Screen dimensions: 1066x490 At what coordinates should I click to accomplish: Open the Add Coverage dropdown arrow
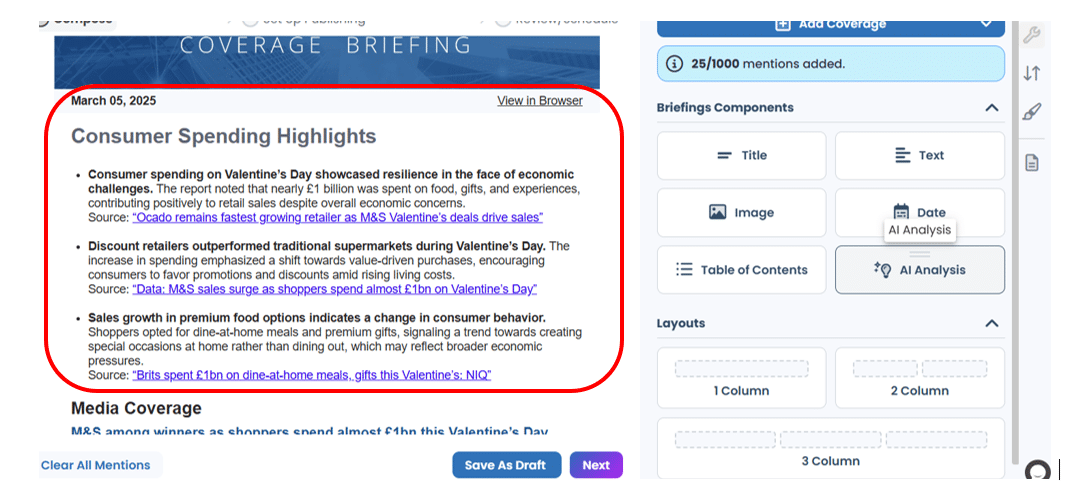[986, 23]
